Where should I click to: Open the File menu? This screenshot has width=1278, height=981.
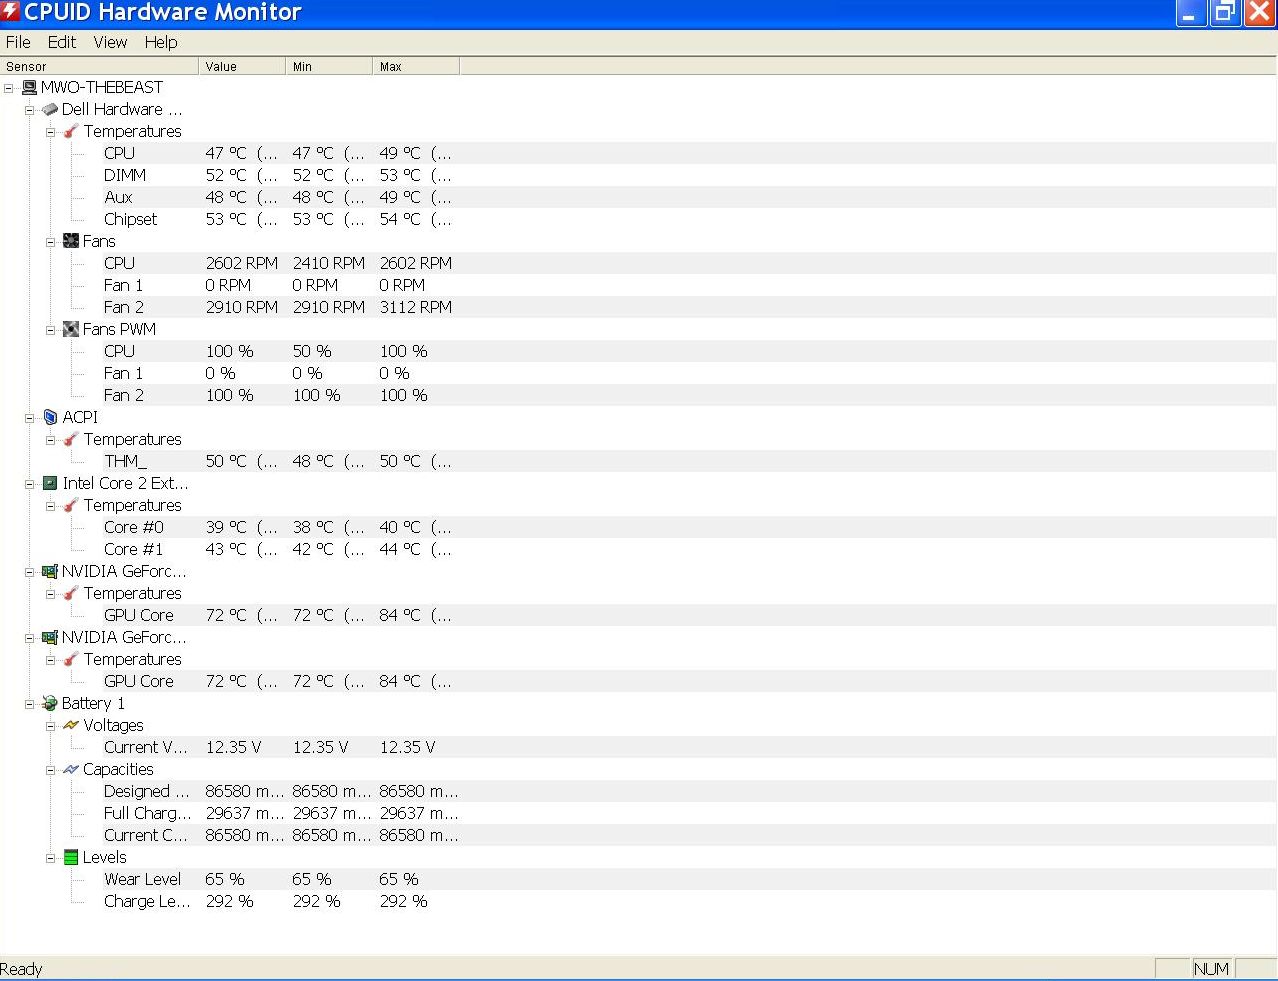tap(18, 42)
